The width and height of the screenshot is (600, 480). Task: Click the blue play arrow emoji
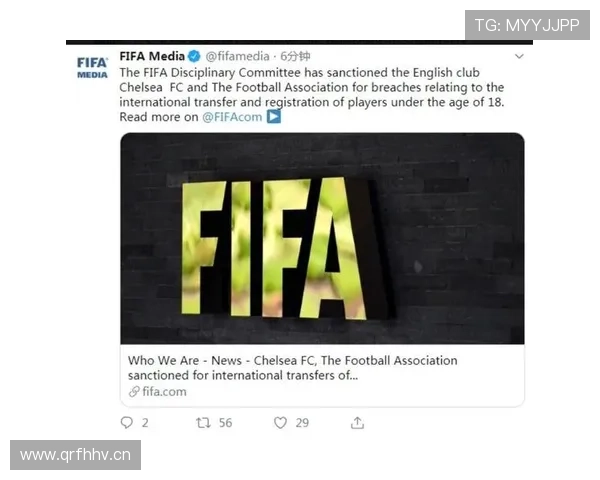274,117
